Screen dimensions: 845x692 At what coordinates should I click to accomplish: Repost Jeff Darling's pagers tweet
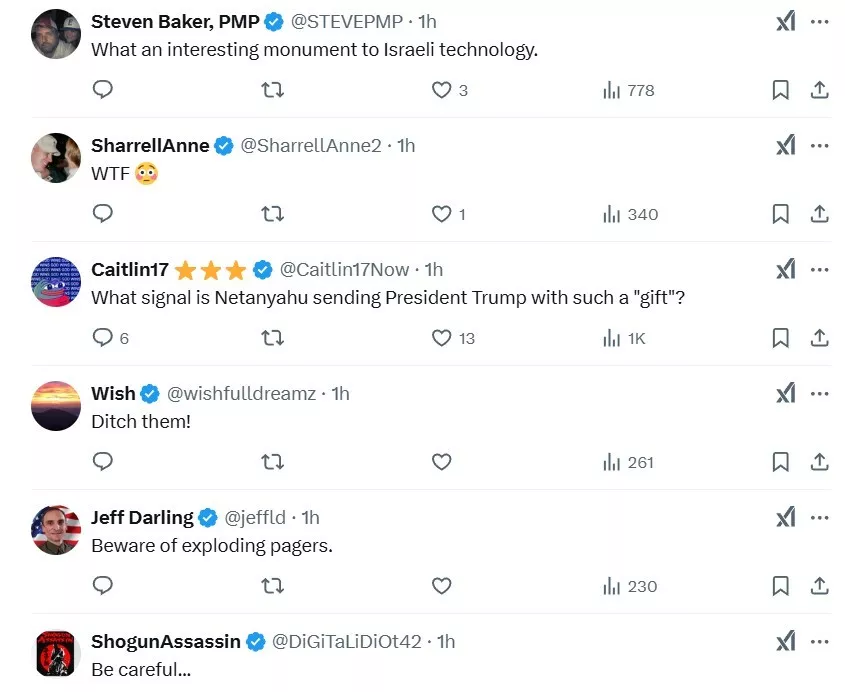tap(272, 586)
